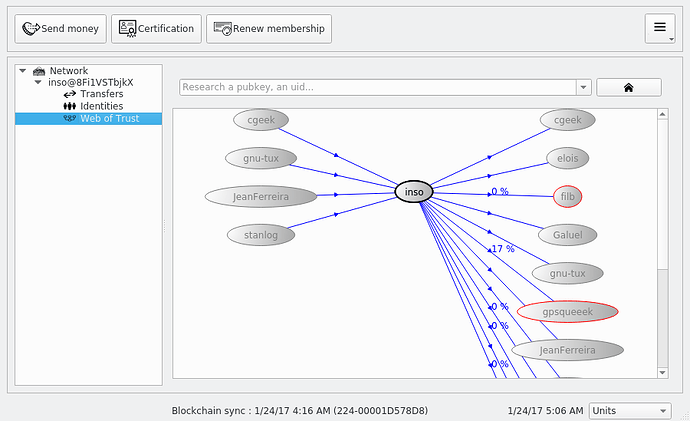Click the graph scrollbar up arrow
Viewport: 690px width, 421px height.
663,114
